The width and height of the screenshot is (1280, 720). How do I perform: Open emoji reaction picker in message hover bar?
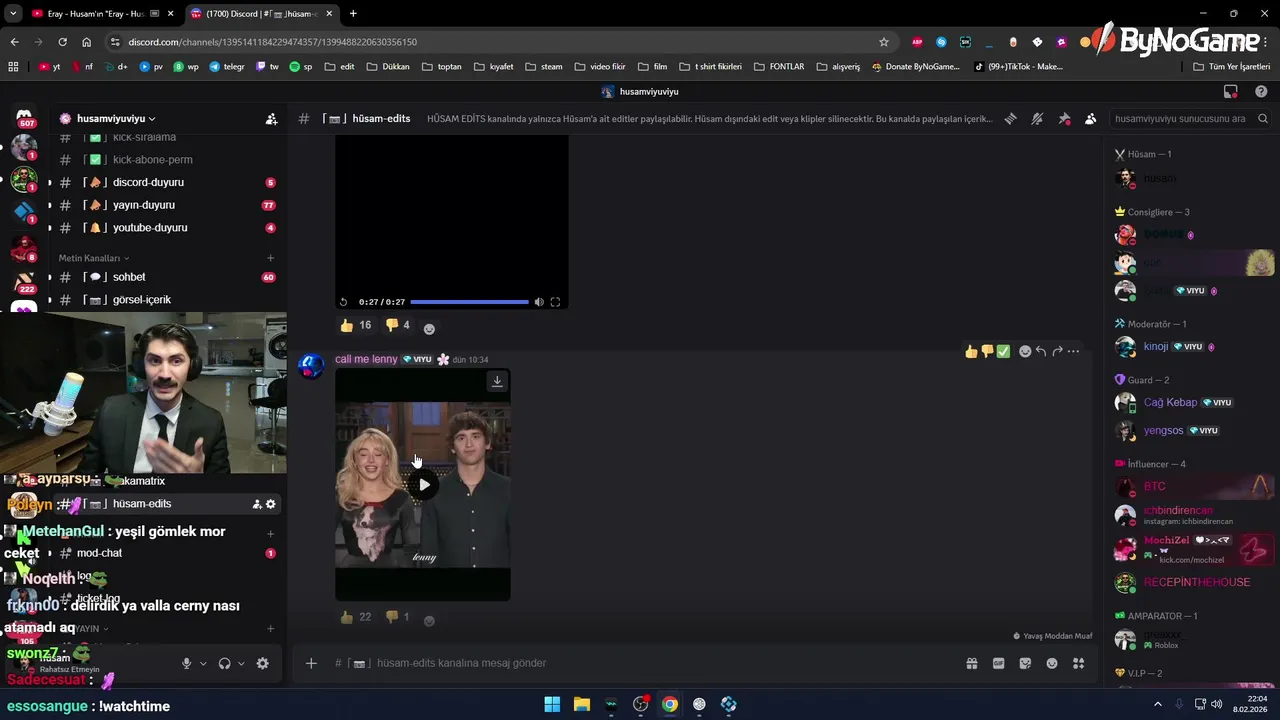tap(1025, 351)
